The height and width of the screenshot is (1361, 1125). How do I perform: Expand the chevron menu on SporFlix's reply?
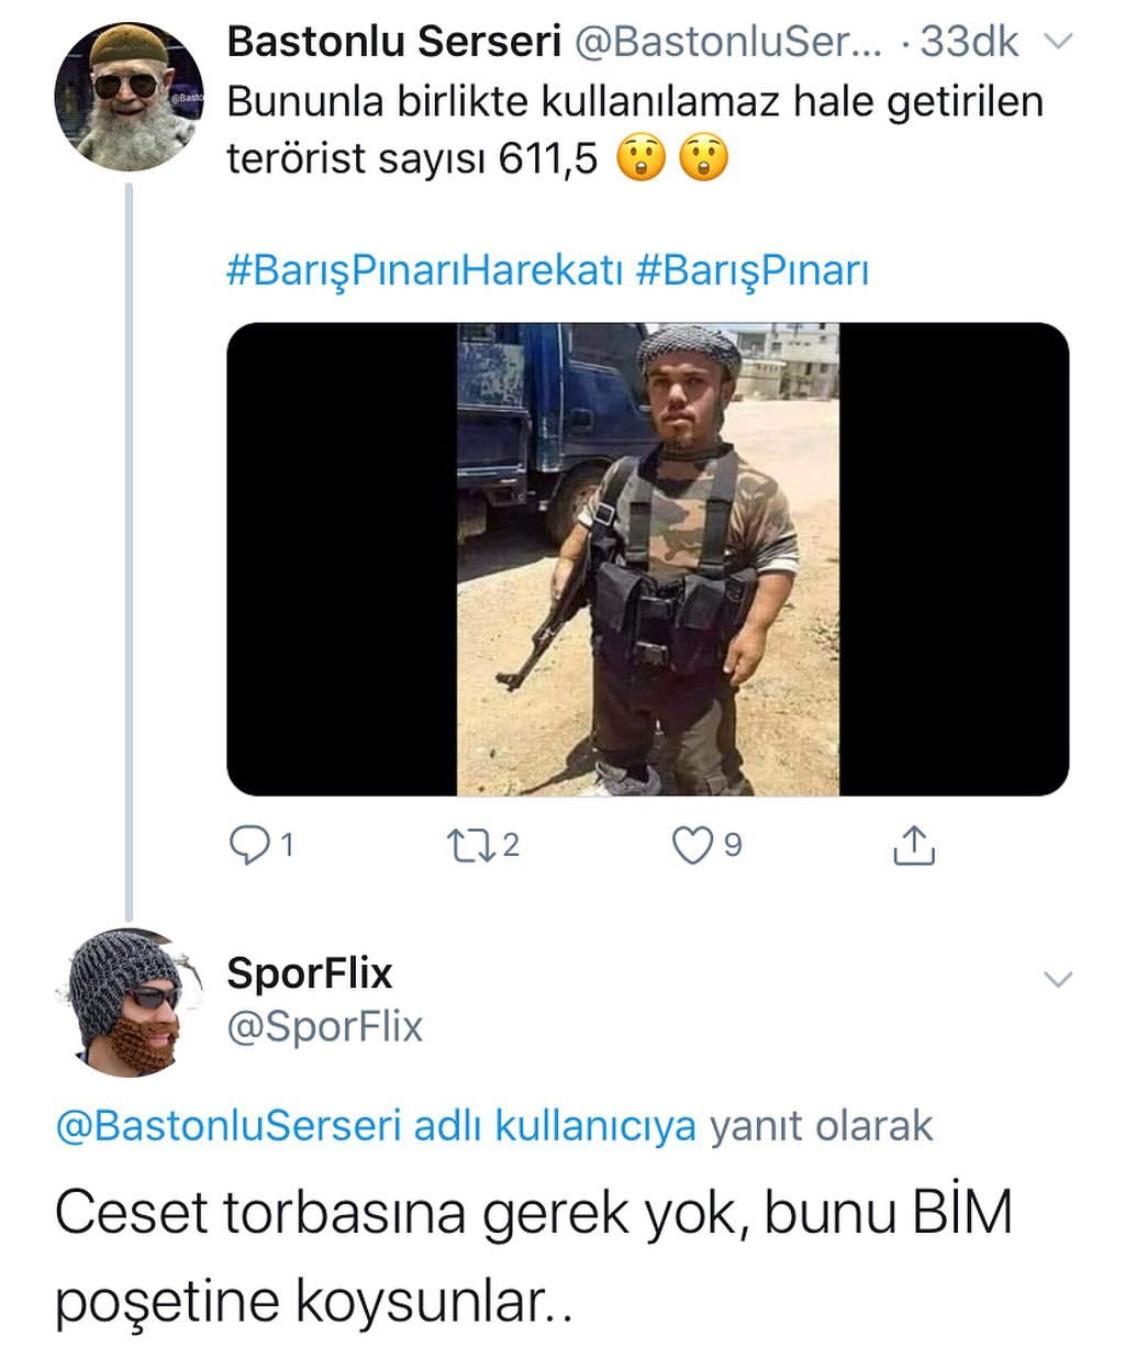tap(1057, 978)
